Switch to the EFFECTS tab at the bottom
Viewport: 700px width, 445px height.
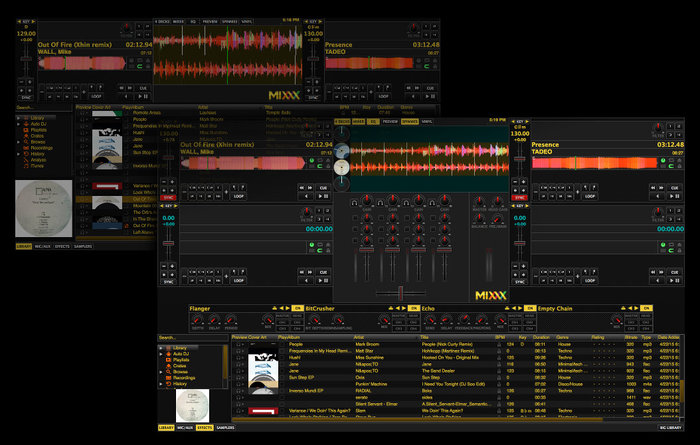(204, 427)
